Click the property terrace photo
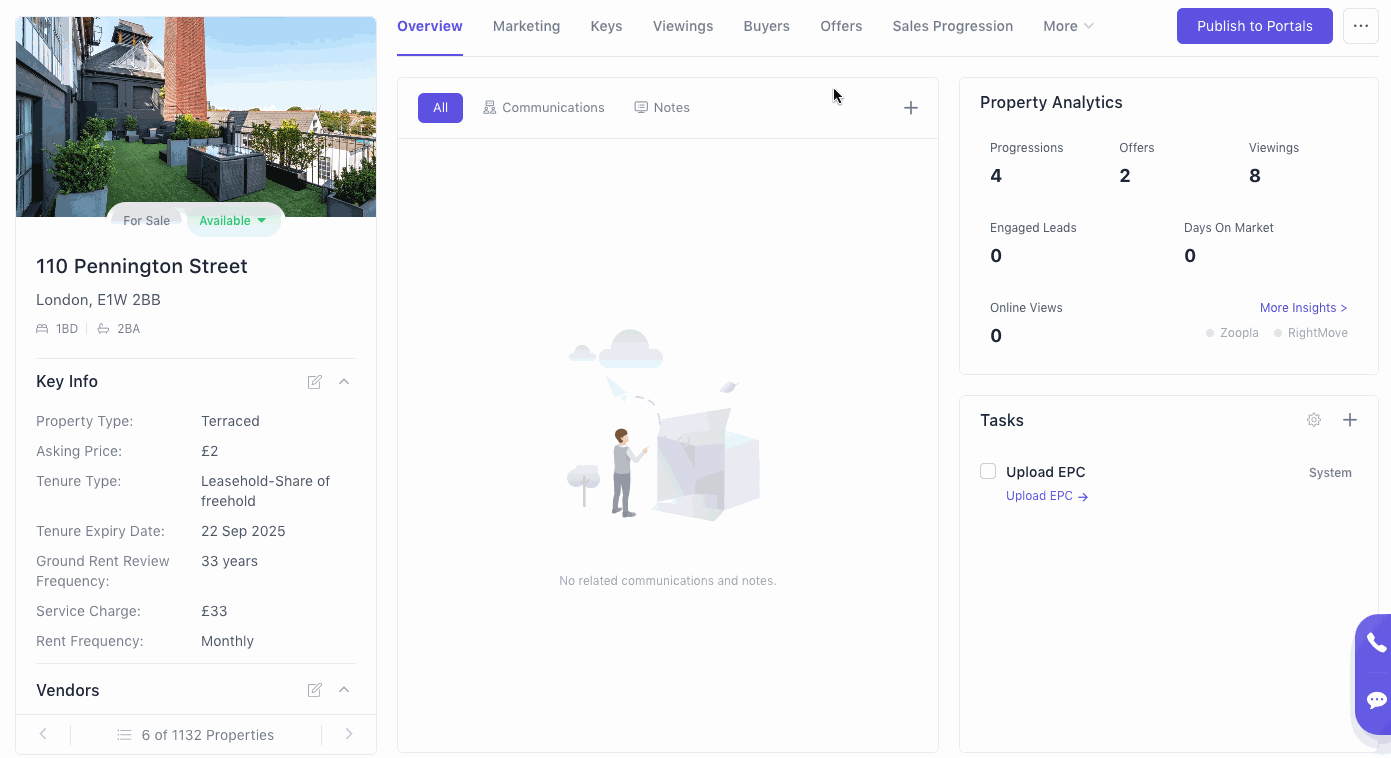The image size is (1391, 758). click(196, 110)
